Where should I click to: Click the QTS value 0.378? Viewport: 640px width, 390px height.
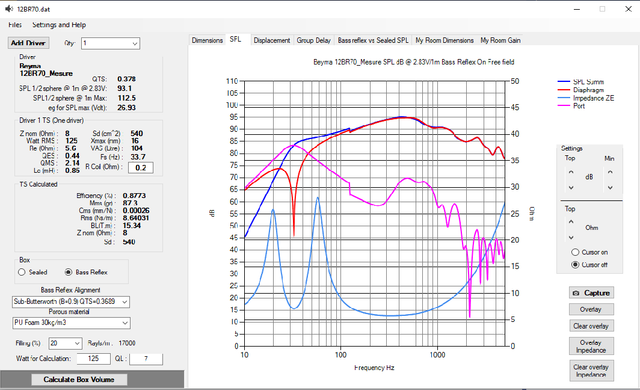point(127,79)
